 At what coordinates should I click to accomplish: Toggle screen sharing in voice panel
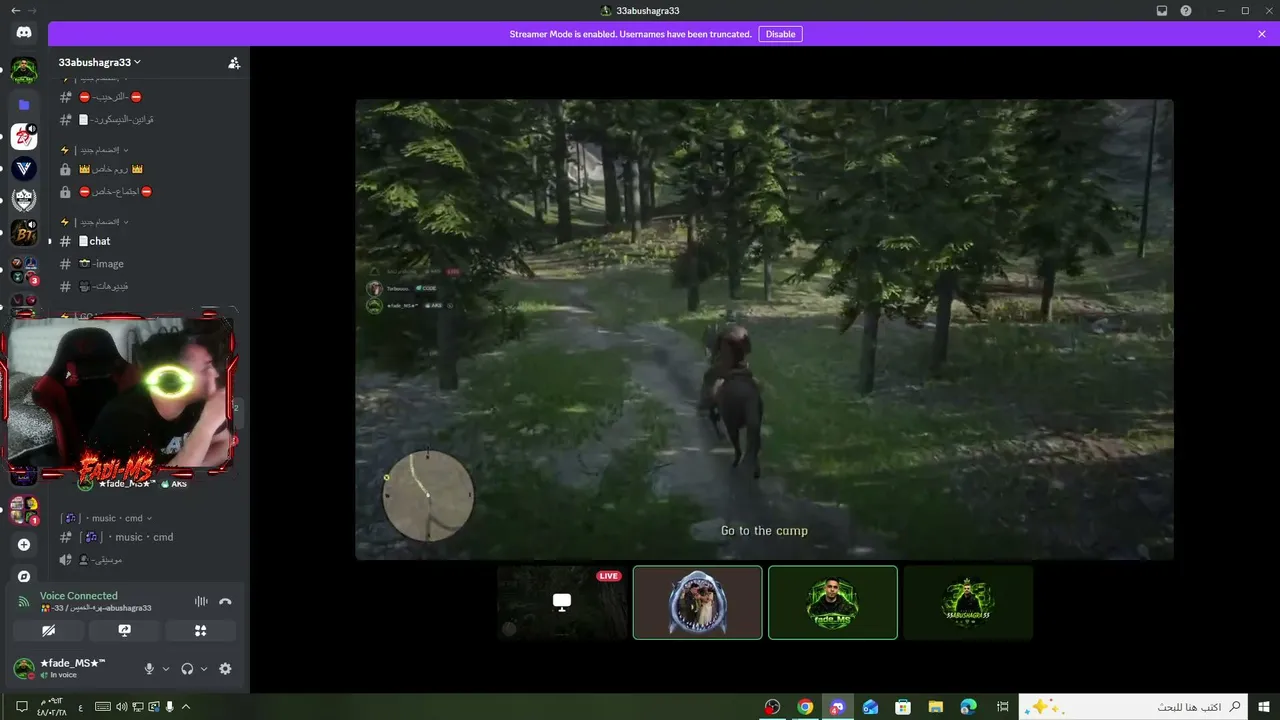(124, 631)
